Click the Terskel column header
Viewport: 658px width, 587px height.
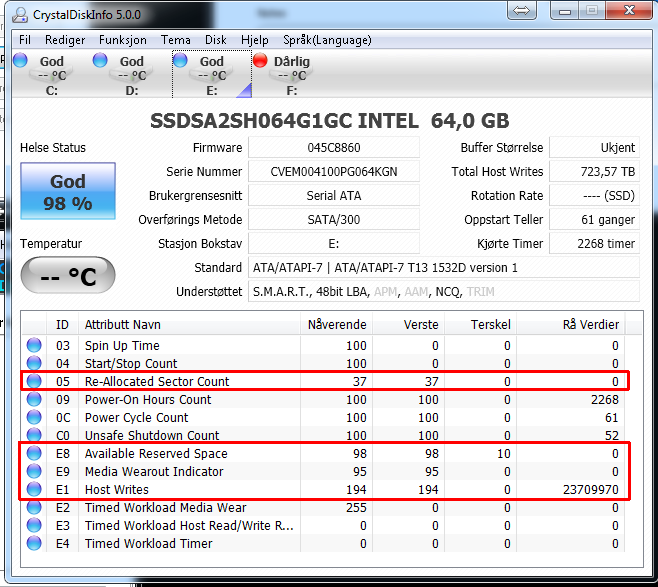point(481,324)
